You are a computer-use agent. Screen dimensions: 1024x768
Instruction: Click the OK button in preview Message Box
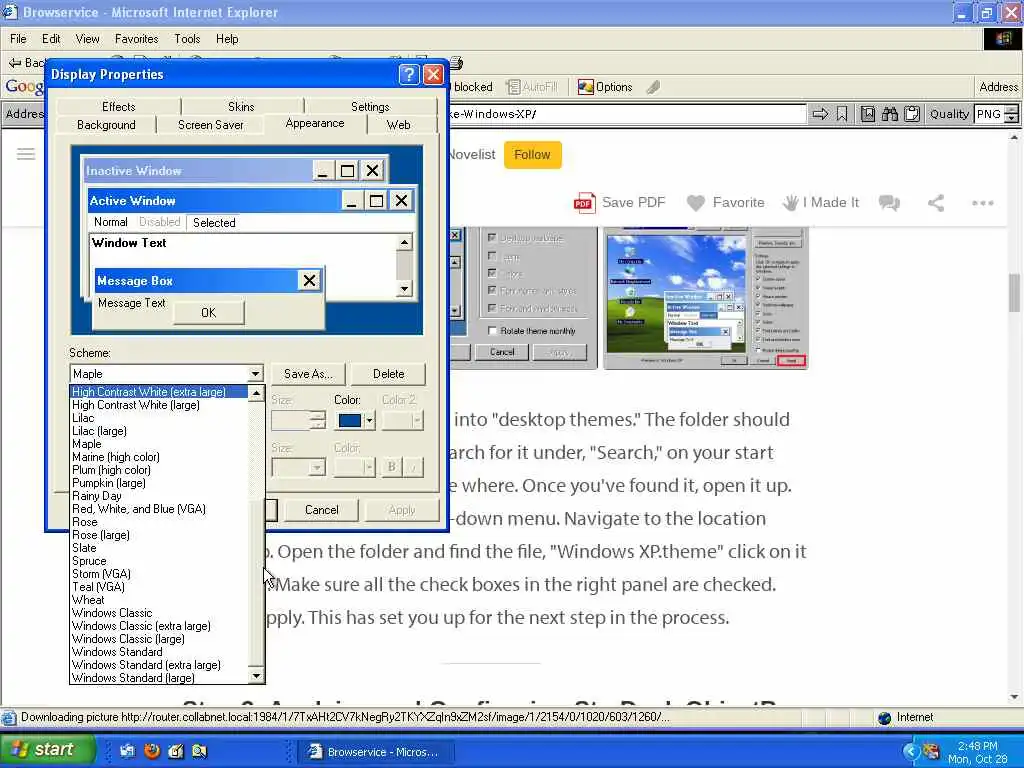[209, 313]
